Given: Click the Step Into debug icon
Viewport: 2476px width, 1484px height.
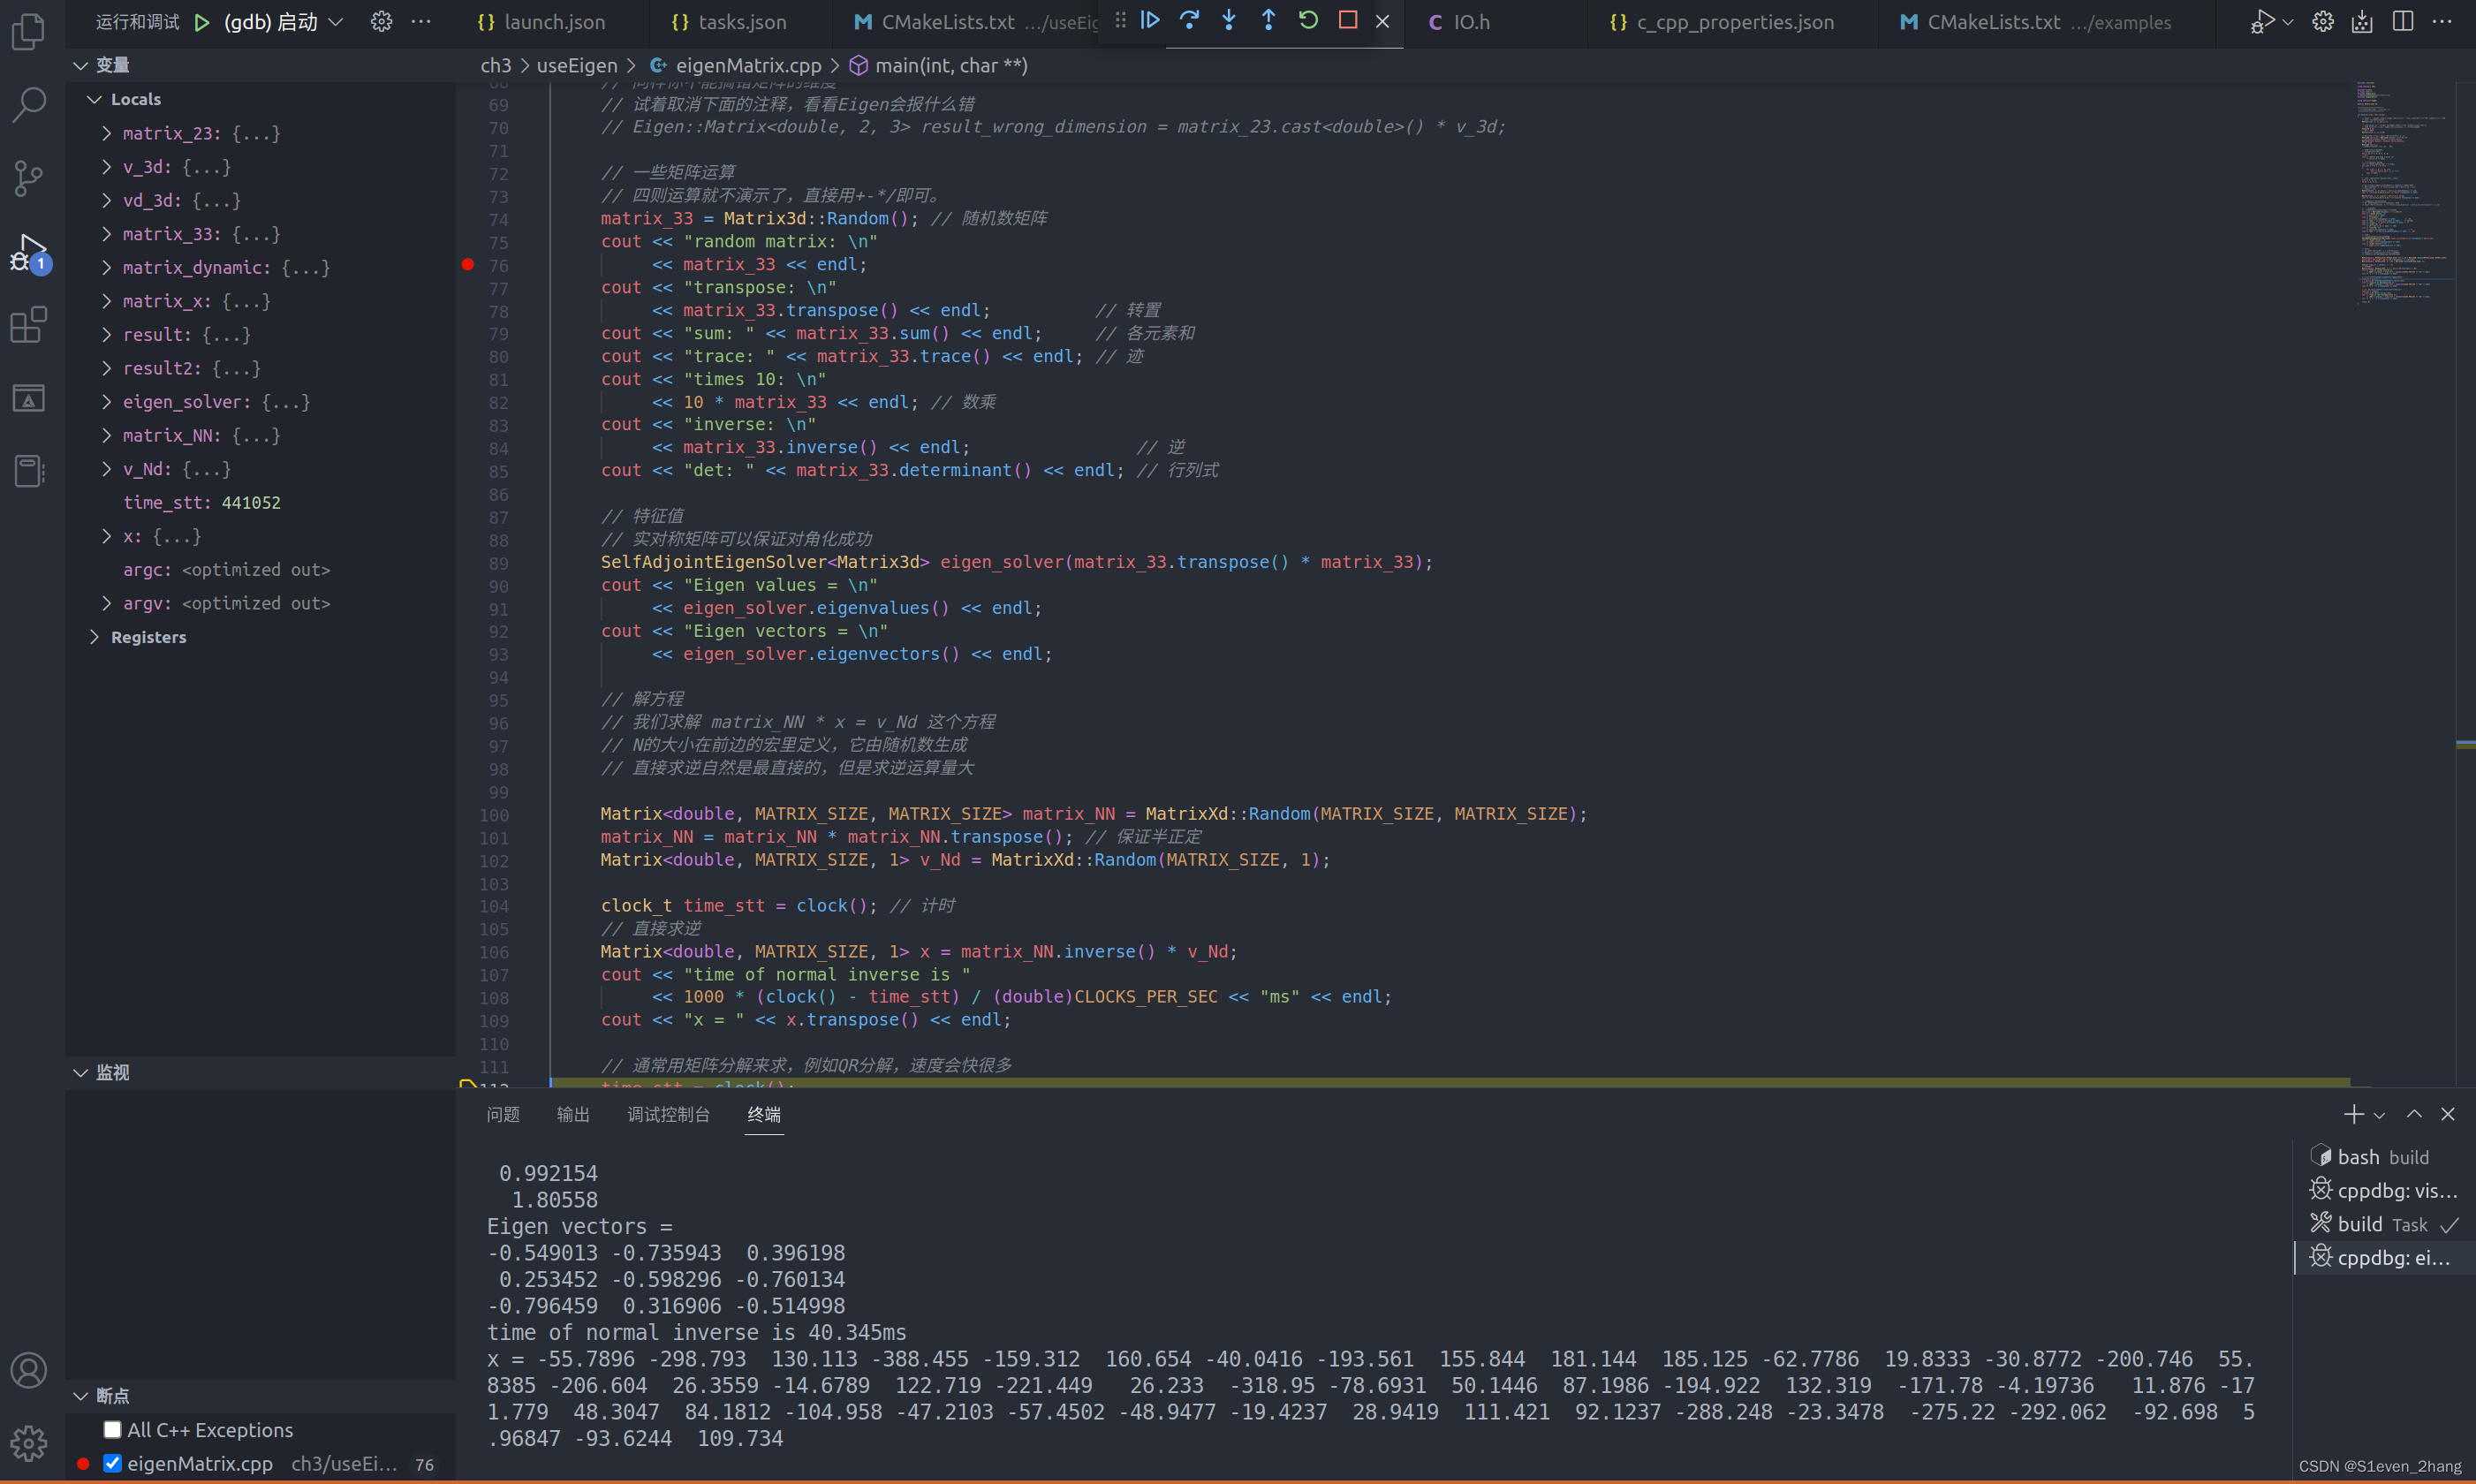Looking at the screenshot, I should (x=1228, y=20).
